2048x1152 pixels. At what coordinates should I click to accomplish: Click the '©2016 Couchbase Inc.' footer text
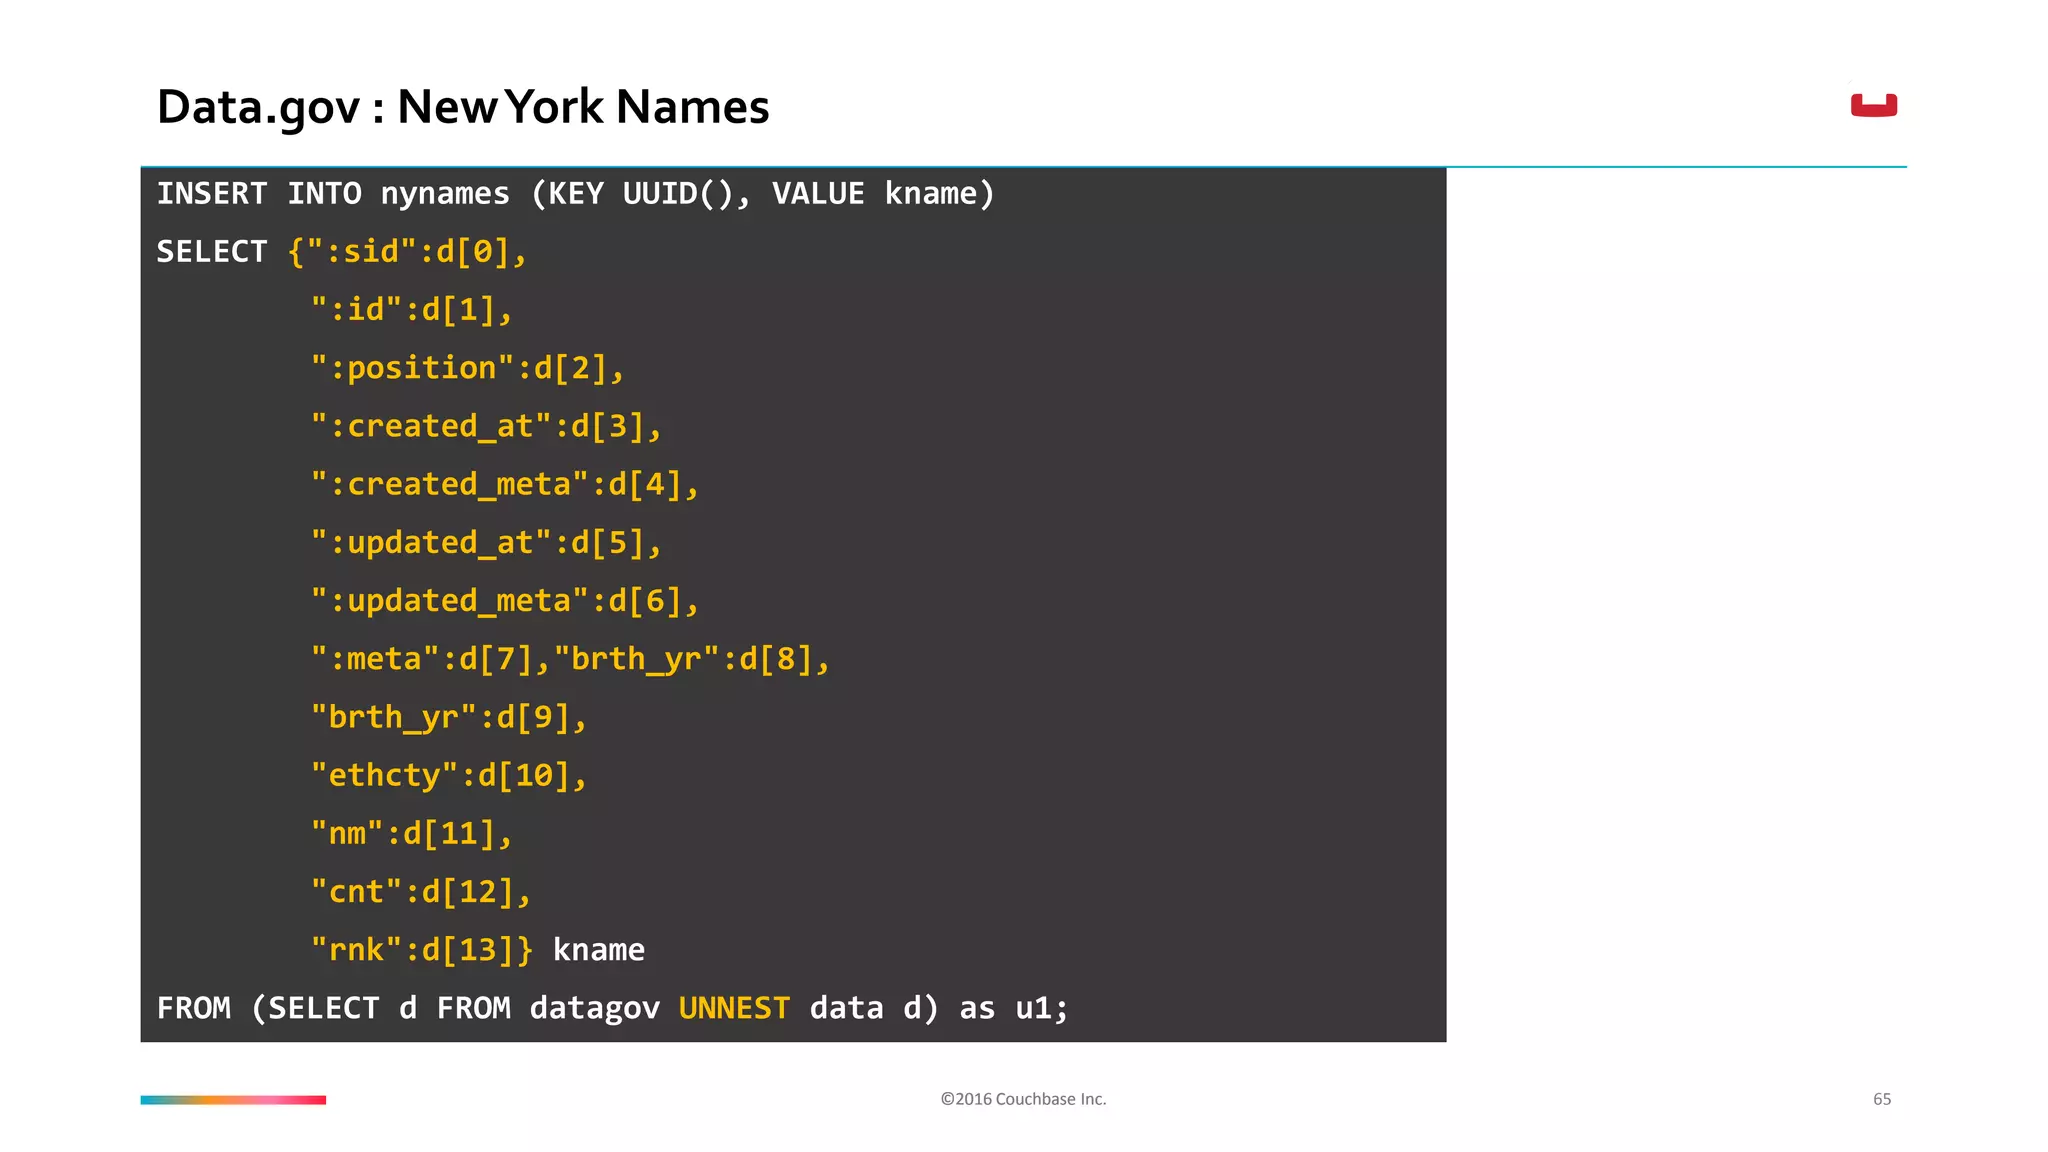[1023, 1099]
